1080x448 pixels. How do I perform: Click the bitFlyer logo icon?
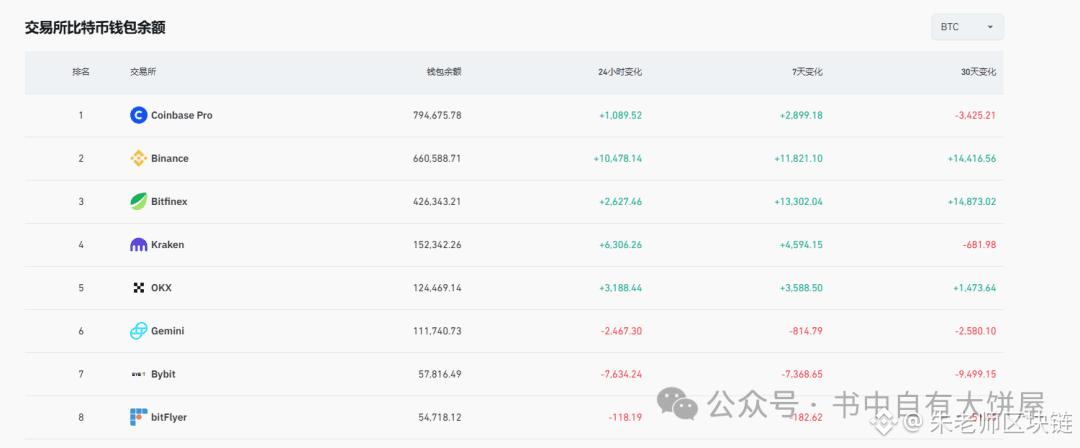(x=139, y=416)
